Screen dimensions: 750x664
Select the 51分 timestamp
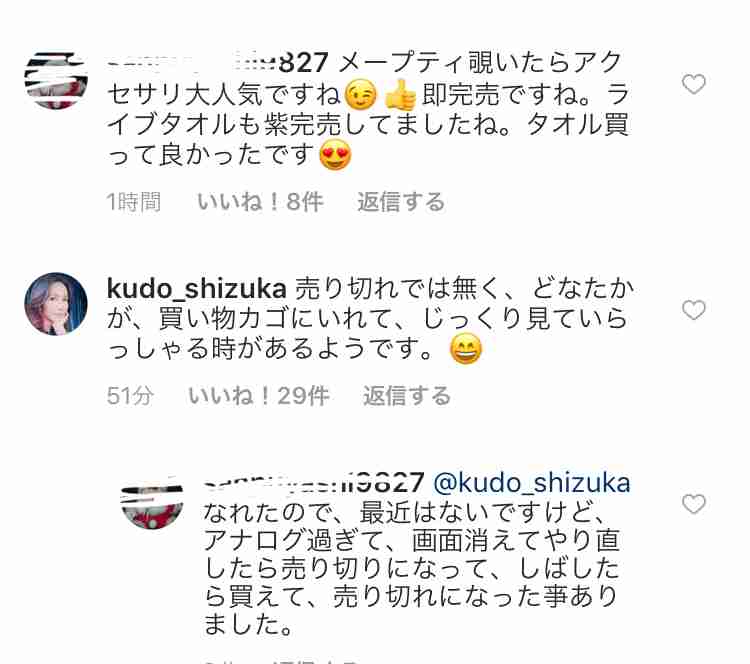click(x=130, y=396)
